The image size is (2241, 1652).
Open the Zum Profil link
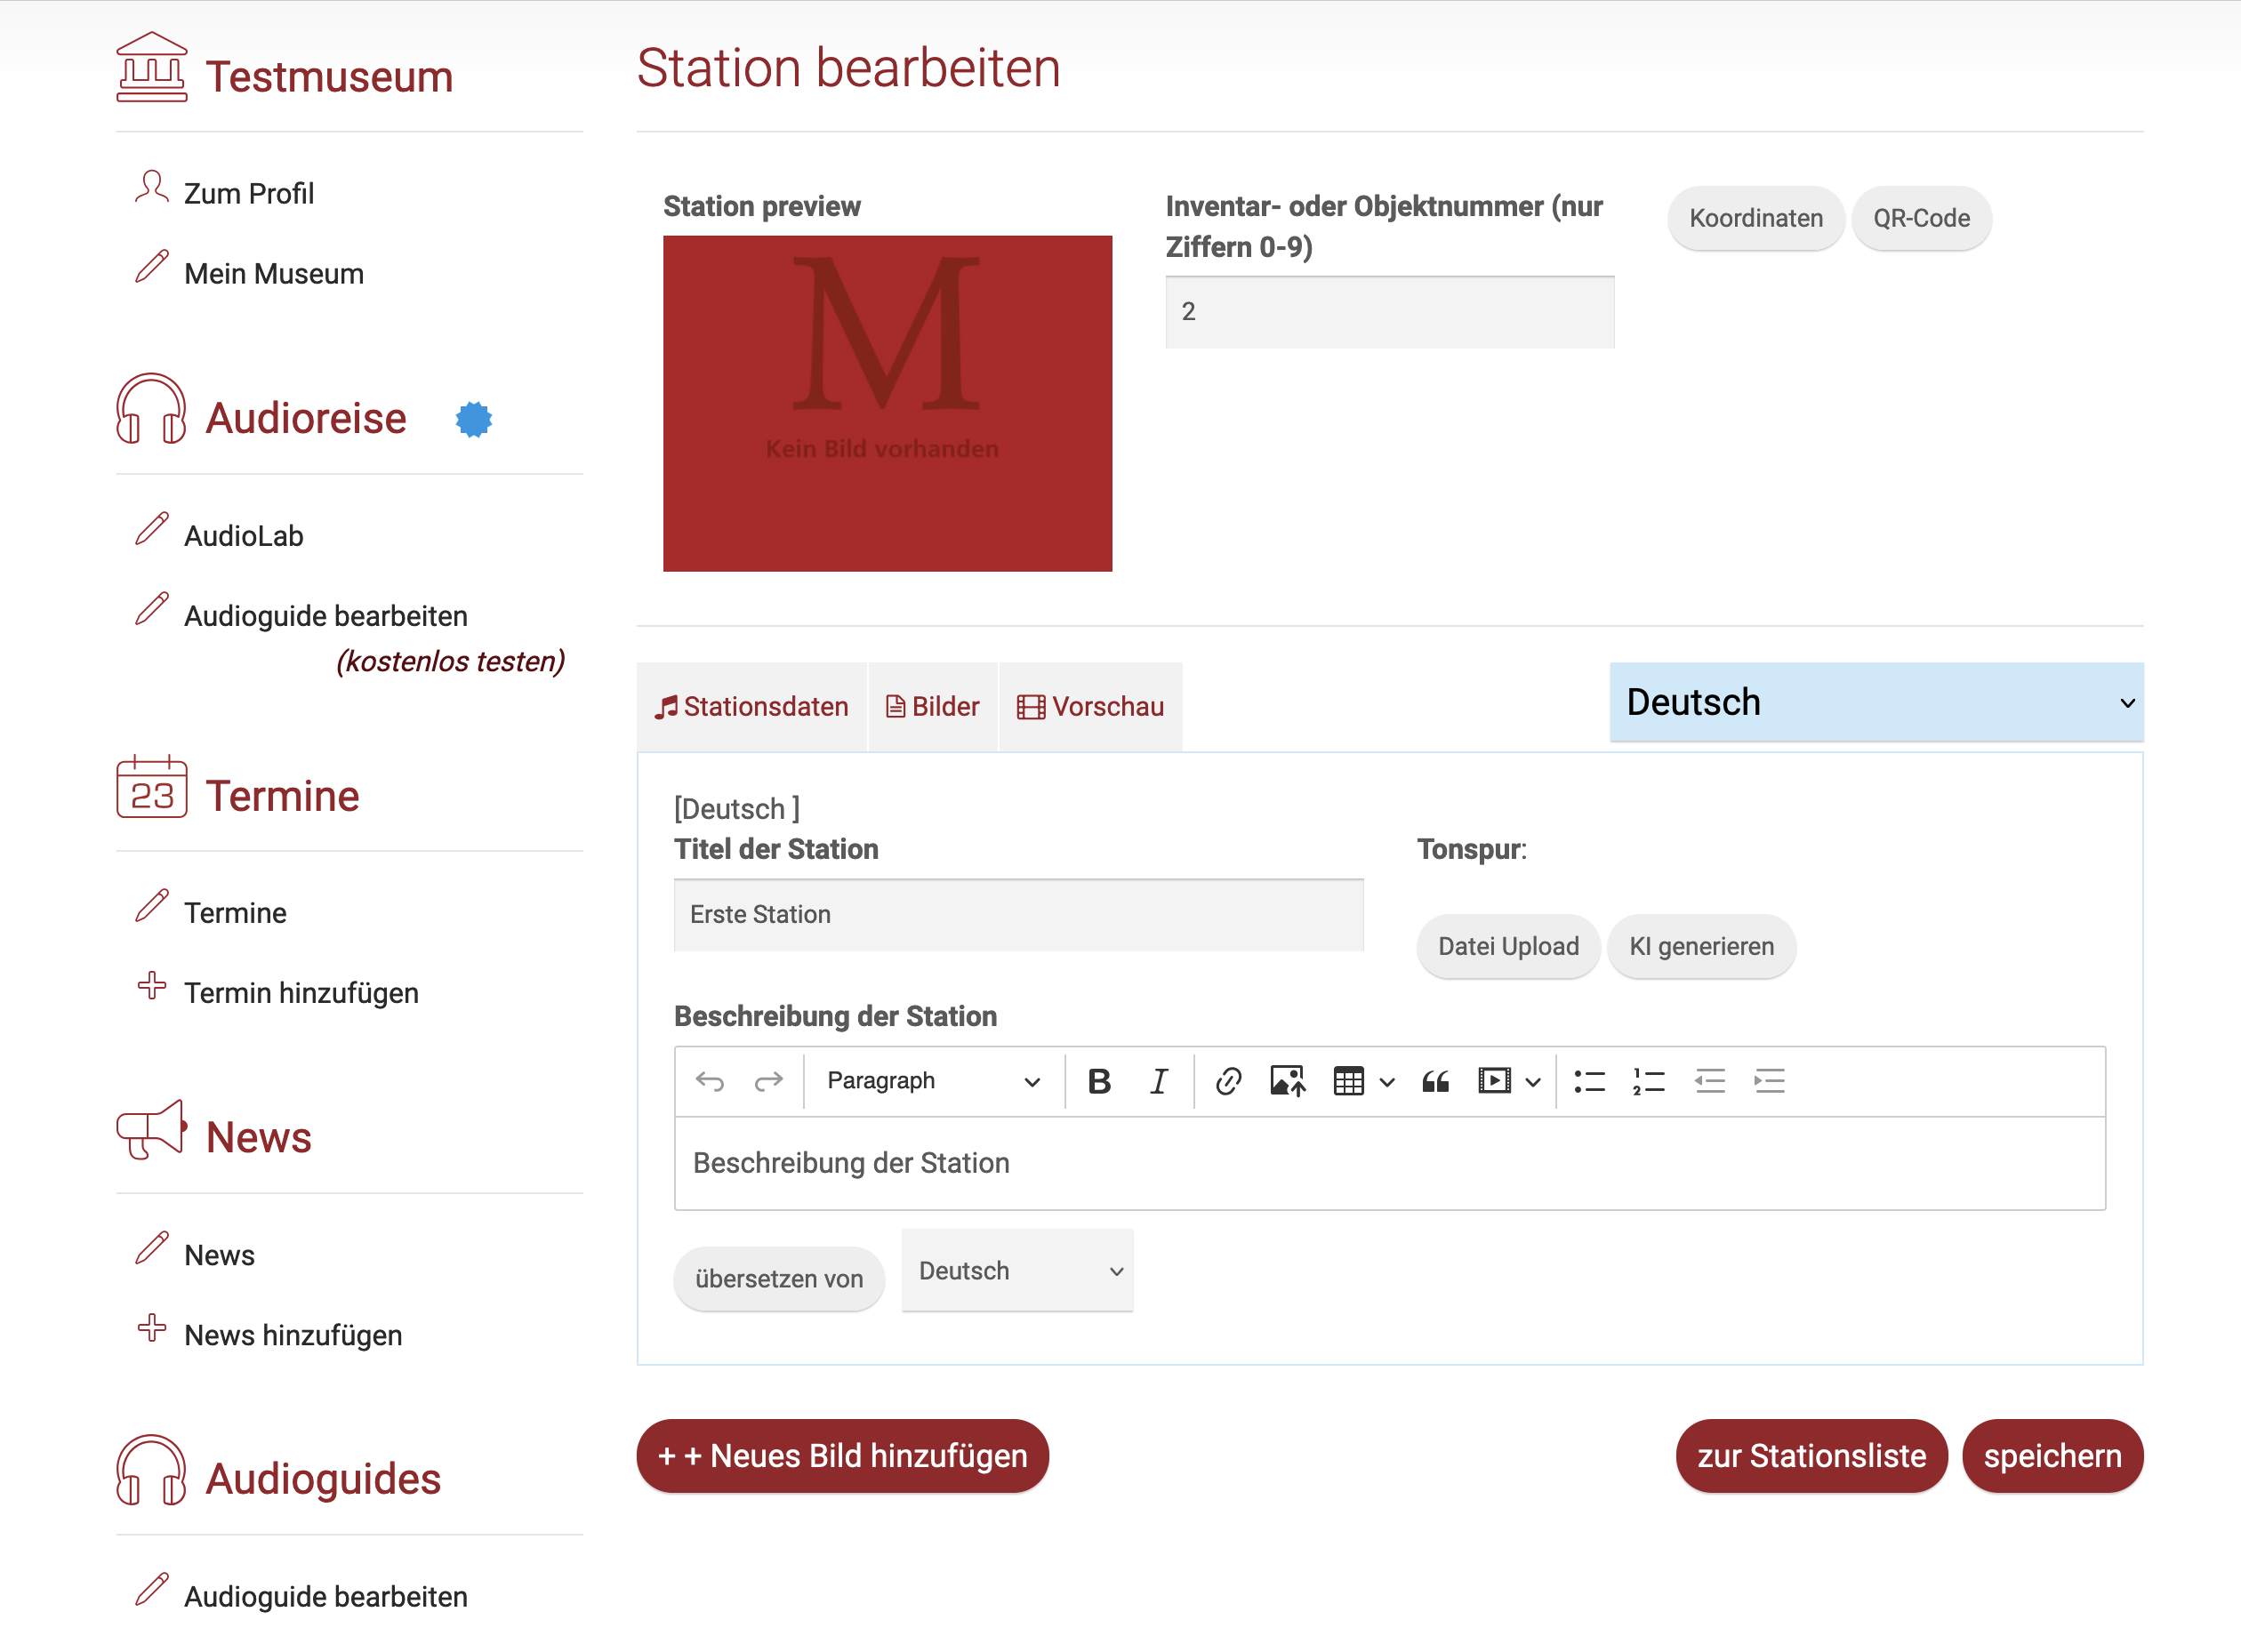(249, 193)
